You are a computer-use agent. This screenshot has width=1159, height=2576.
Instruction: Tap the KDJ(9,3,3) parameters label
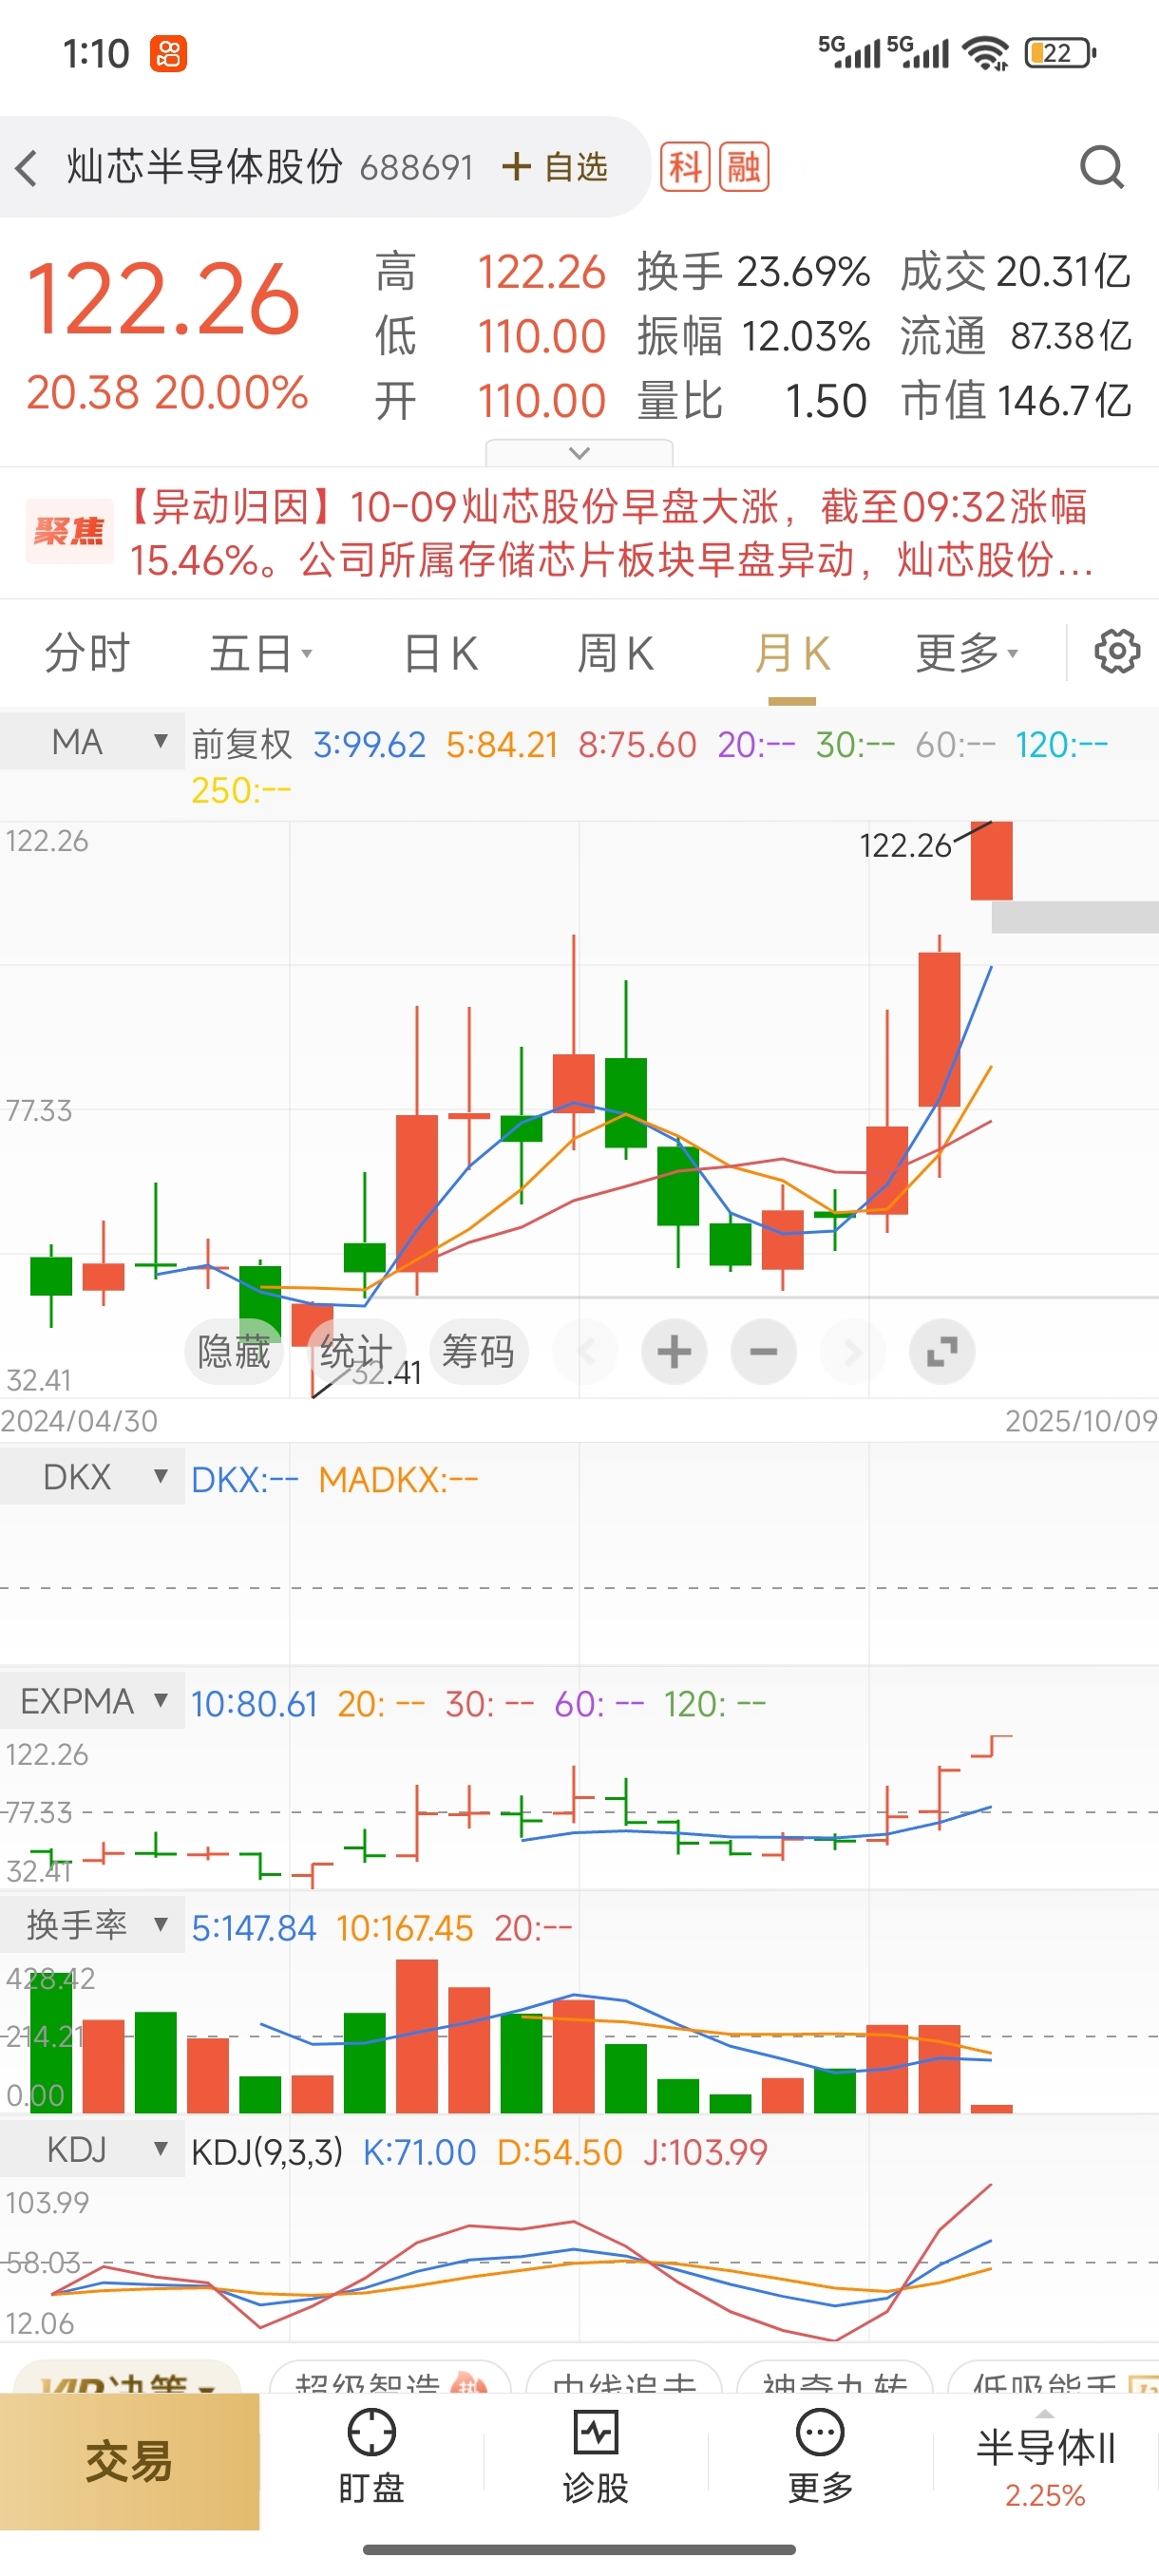[267, 2151]
